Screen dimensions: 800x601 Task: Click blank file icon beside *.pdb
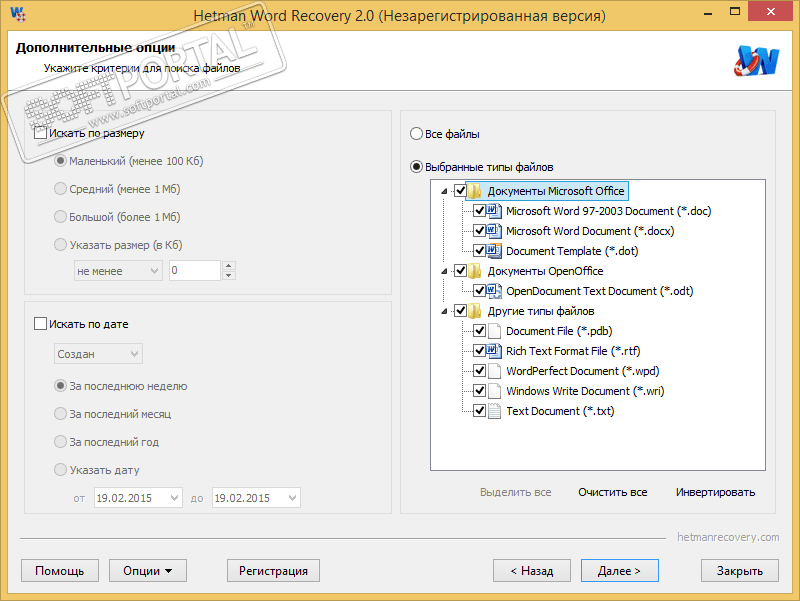(x=494, y=331)
